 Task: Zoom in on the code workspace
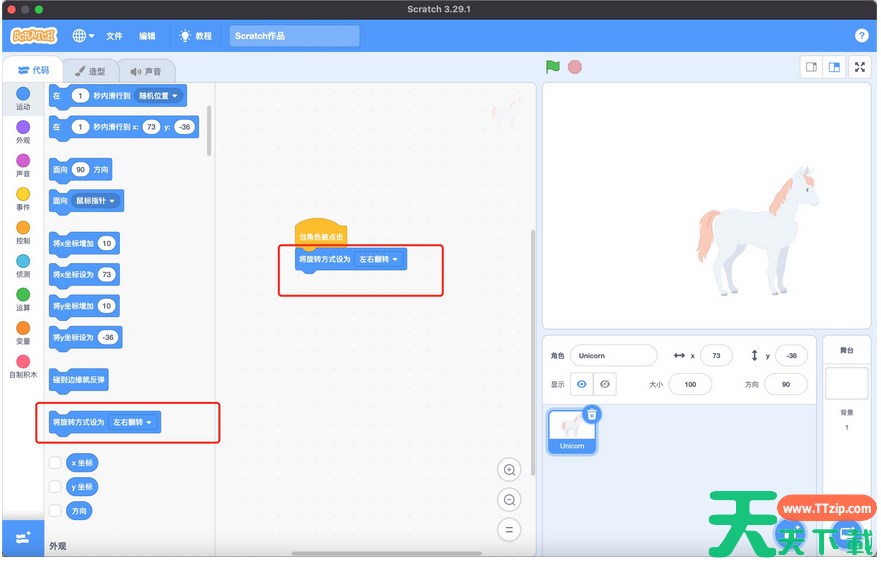click(x=510, y=470)
